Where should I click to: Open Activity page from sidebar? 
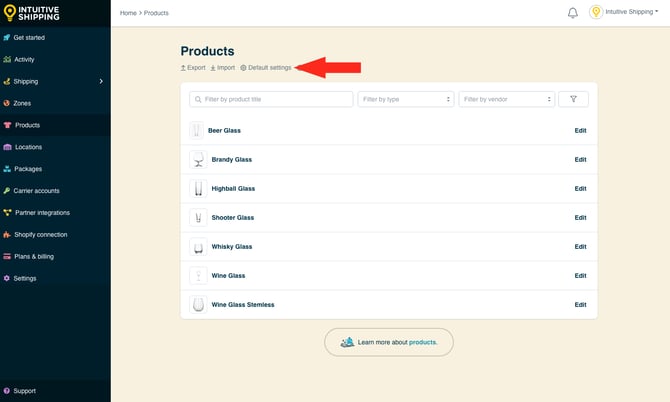24,59
